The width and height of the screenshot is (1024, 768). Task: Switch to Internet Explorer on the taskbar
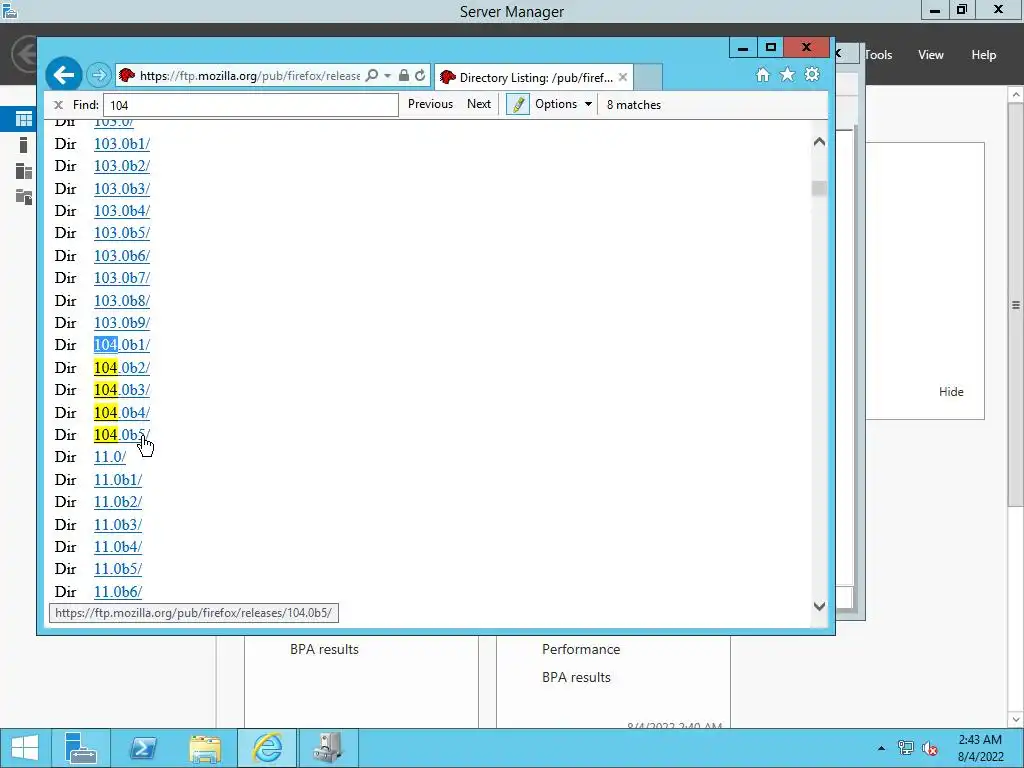point(267,748)
